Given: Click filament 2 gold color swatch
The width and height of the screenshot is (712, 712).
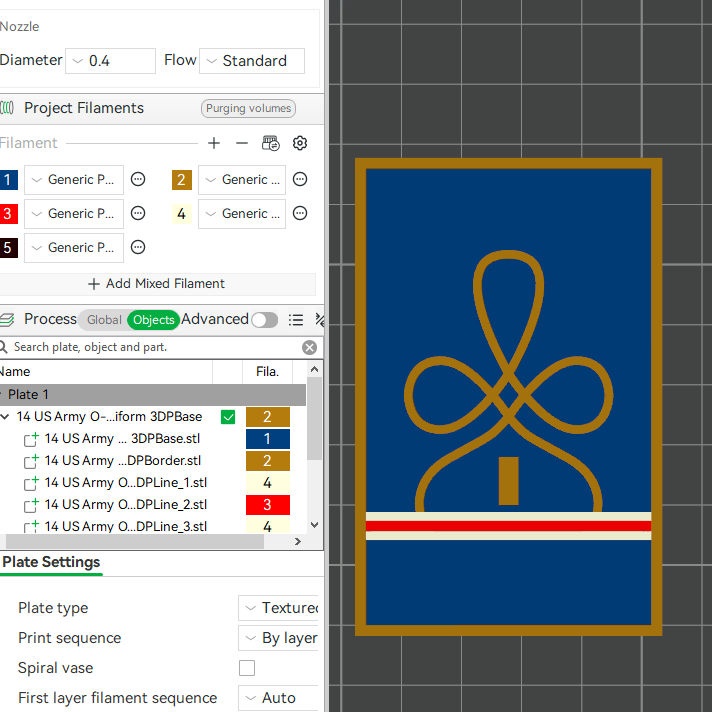Looking at the screenshot, I should (x=182, y=180).
